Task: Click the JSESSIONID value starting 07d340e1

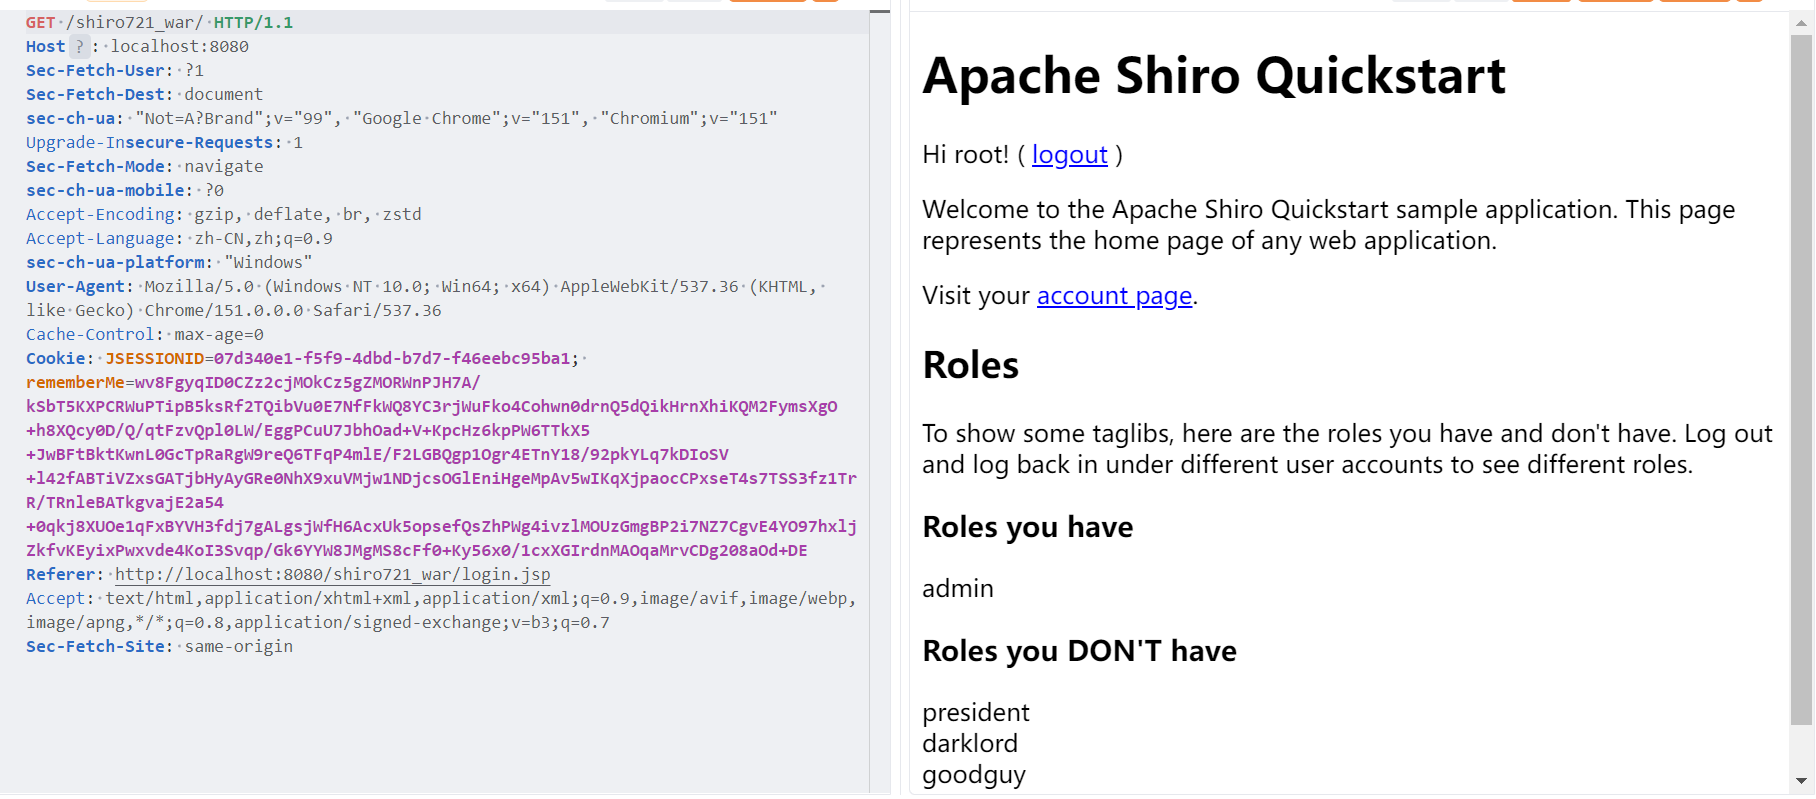Action: [392, 359]
